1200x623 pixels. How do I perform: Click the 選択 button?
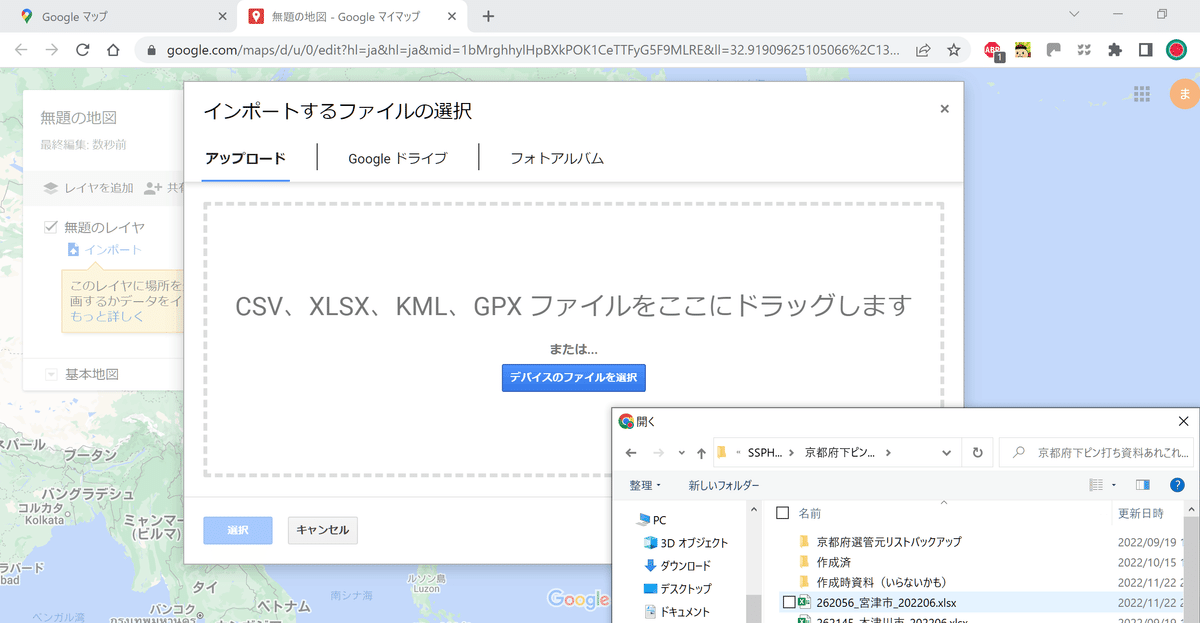237,530
